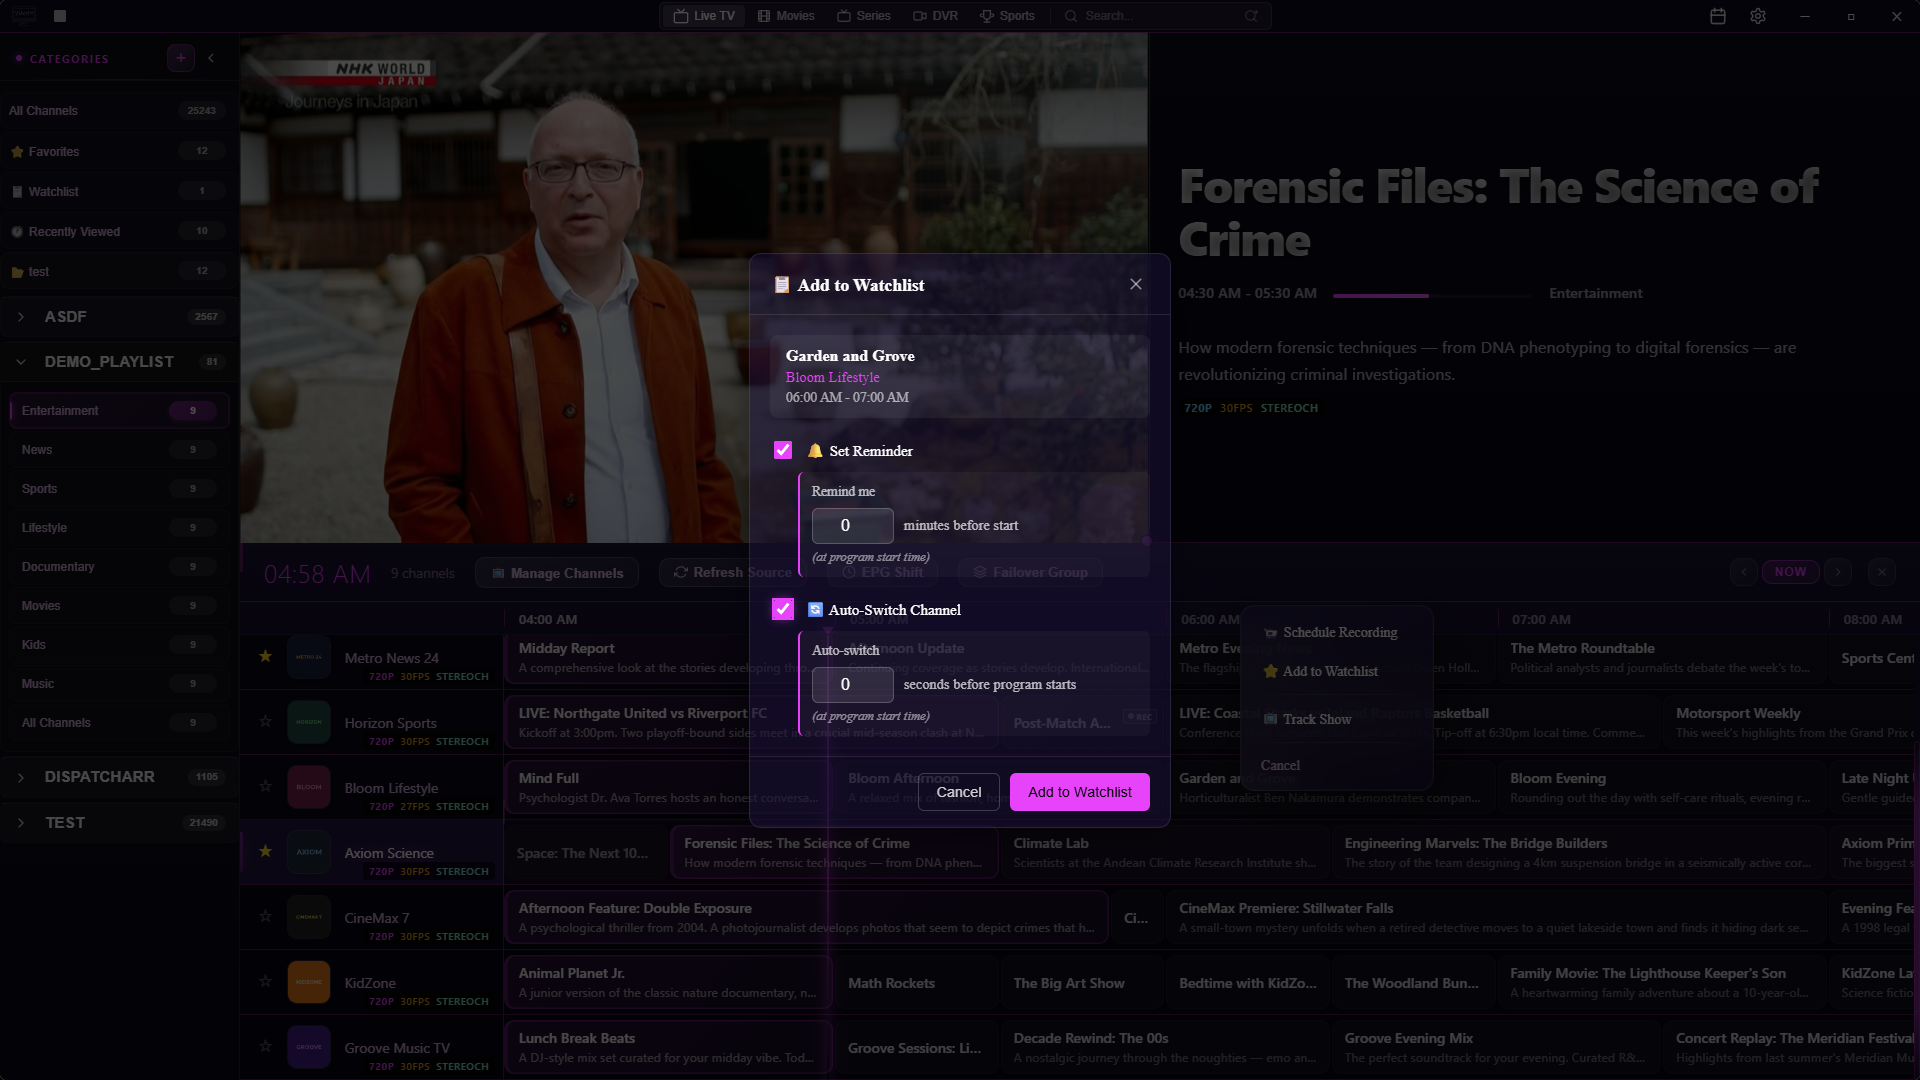
Task: Click the Track Show icon in context menu
Action: pyautogui.click(x=1271, y=719)
